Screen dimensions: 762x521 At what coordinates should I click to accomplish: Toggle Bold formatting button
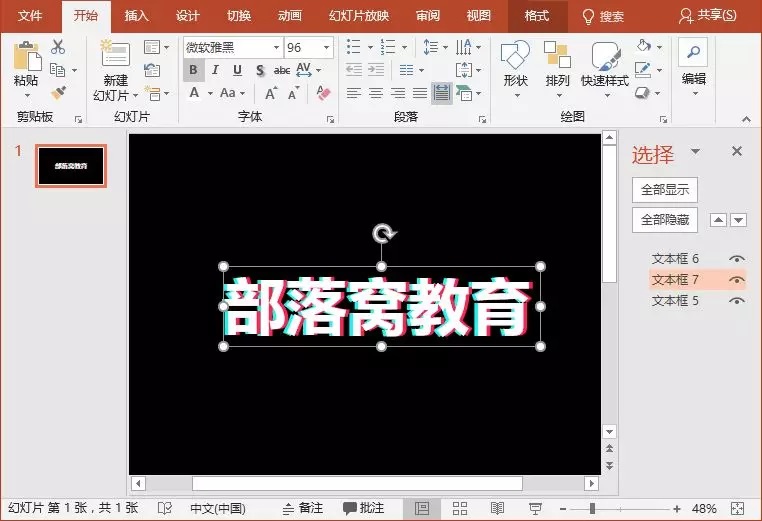(193, 70)
